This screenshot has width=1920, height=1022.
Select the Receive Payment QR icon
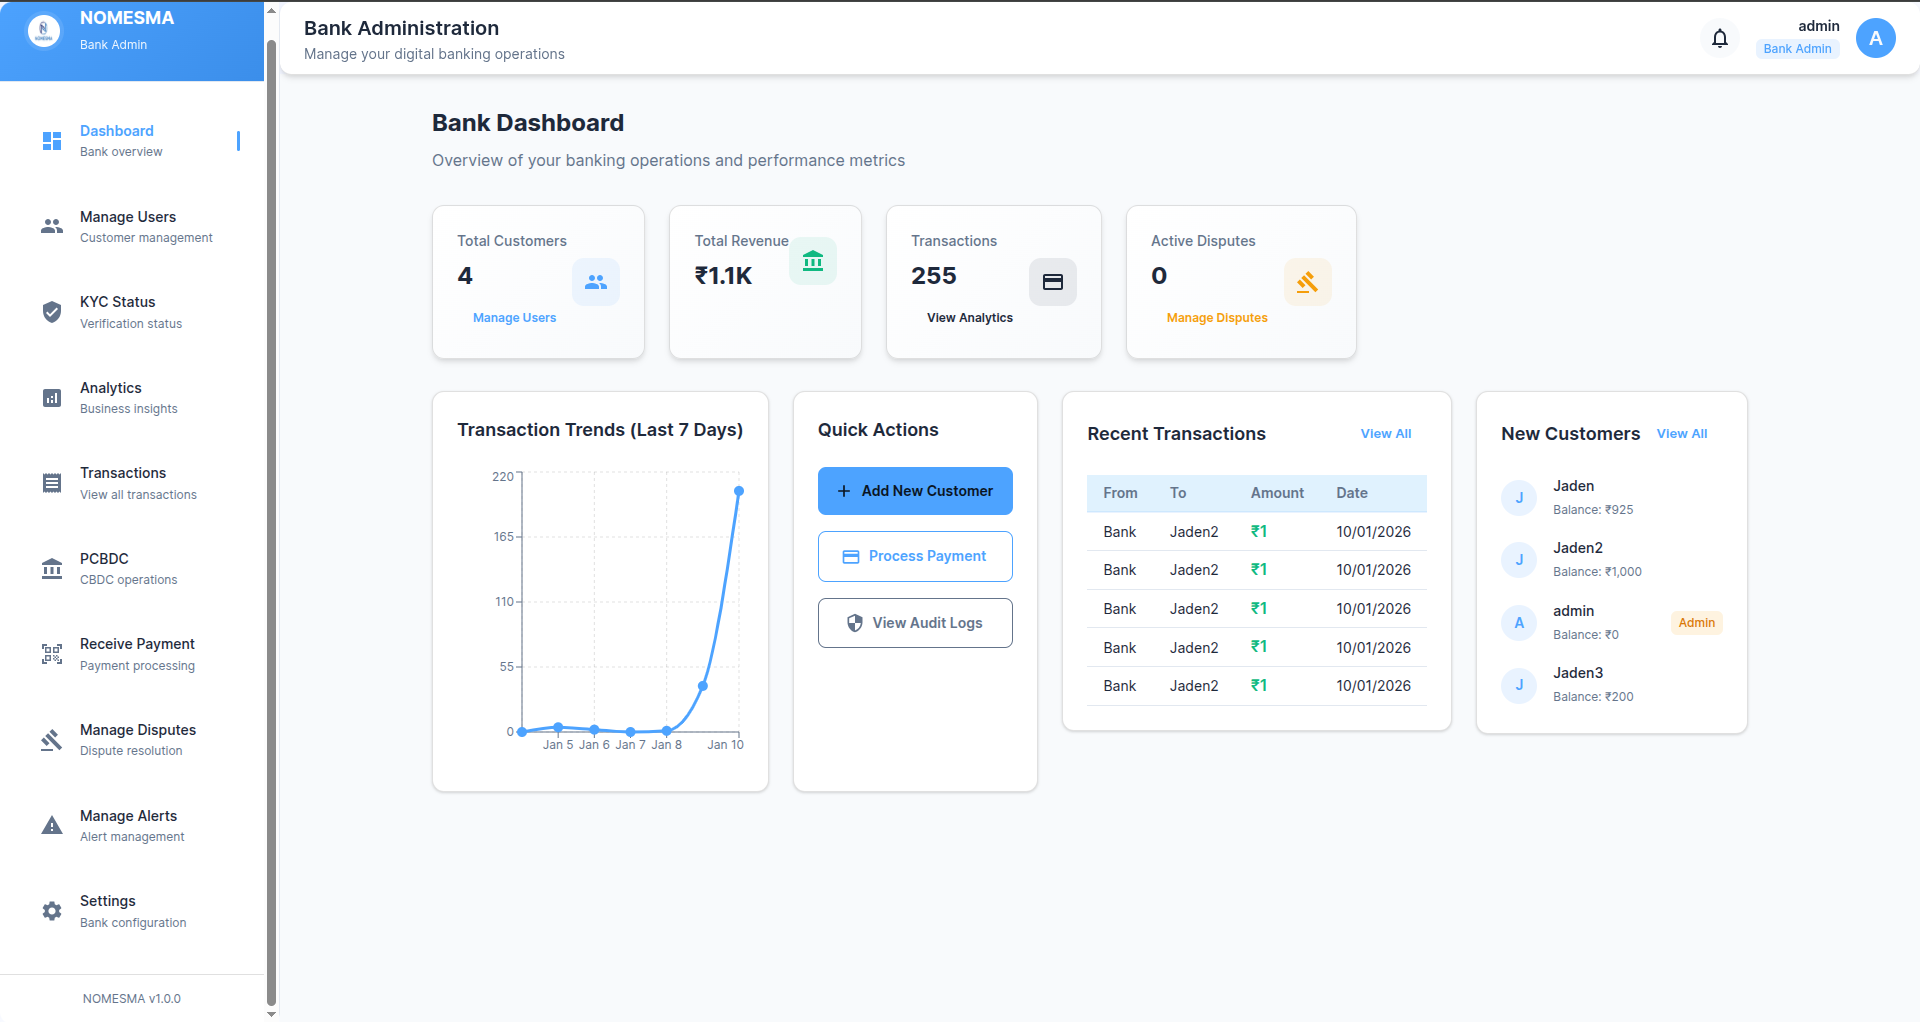click(51, 654)
